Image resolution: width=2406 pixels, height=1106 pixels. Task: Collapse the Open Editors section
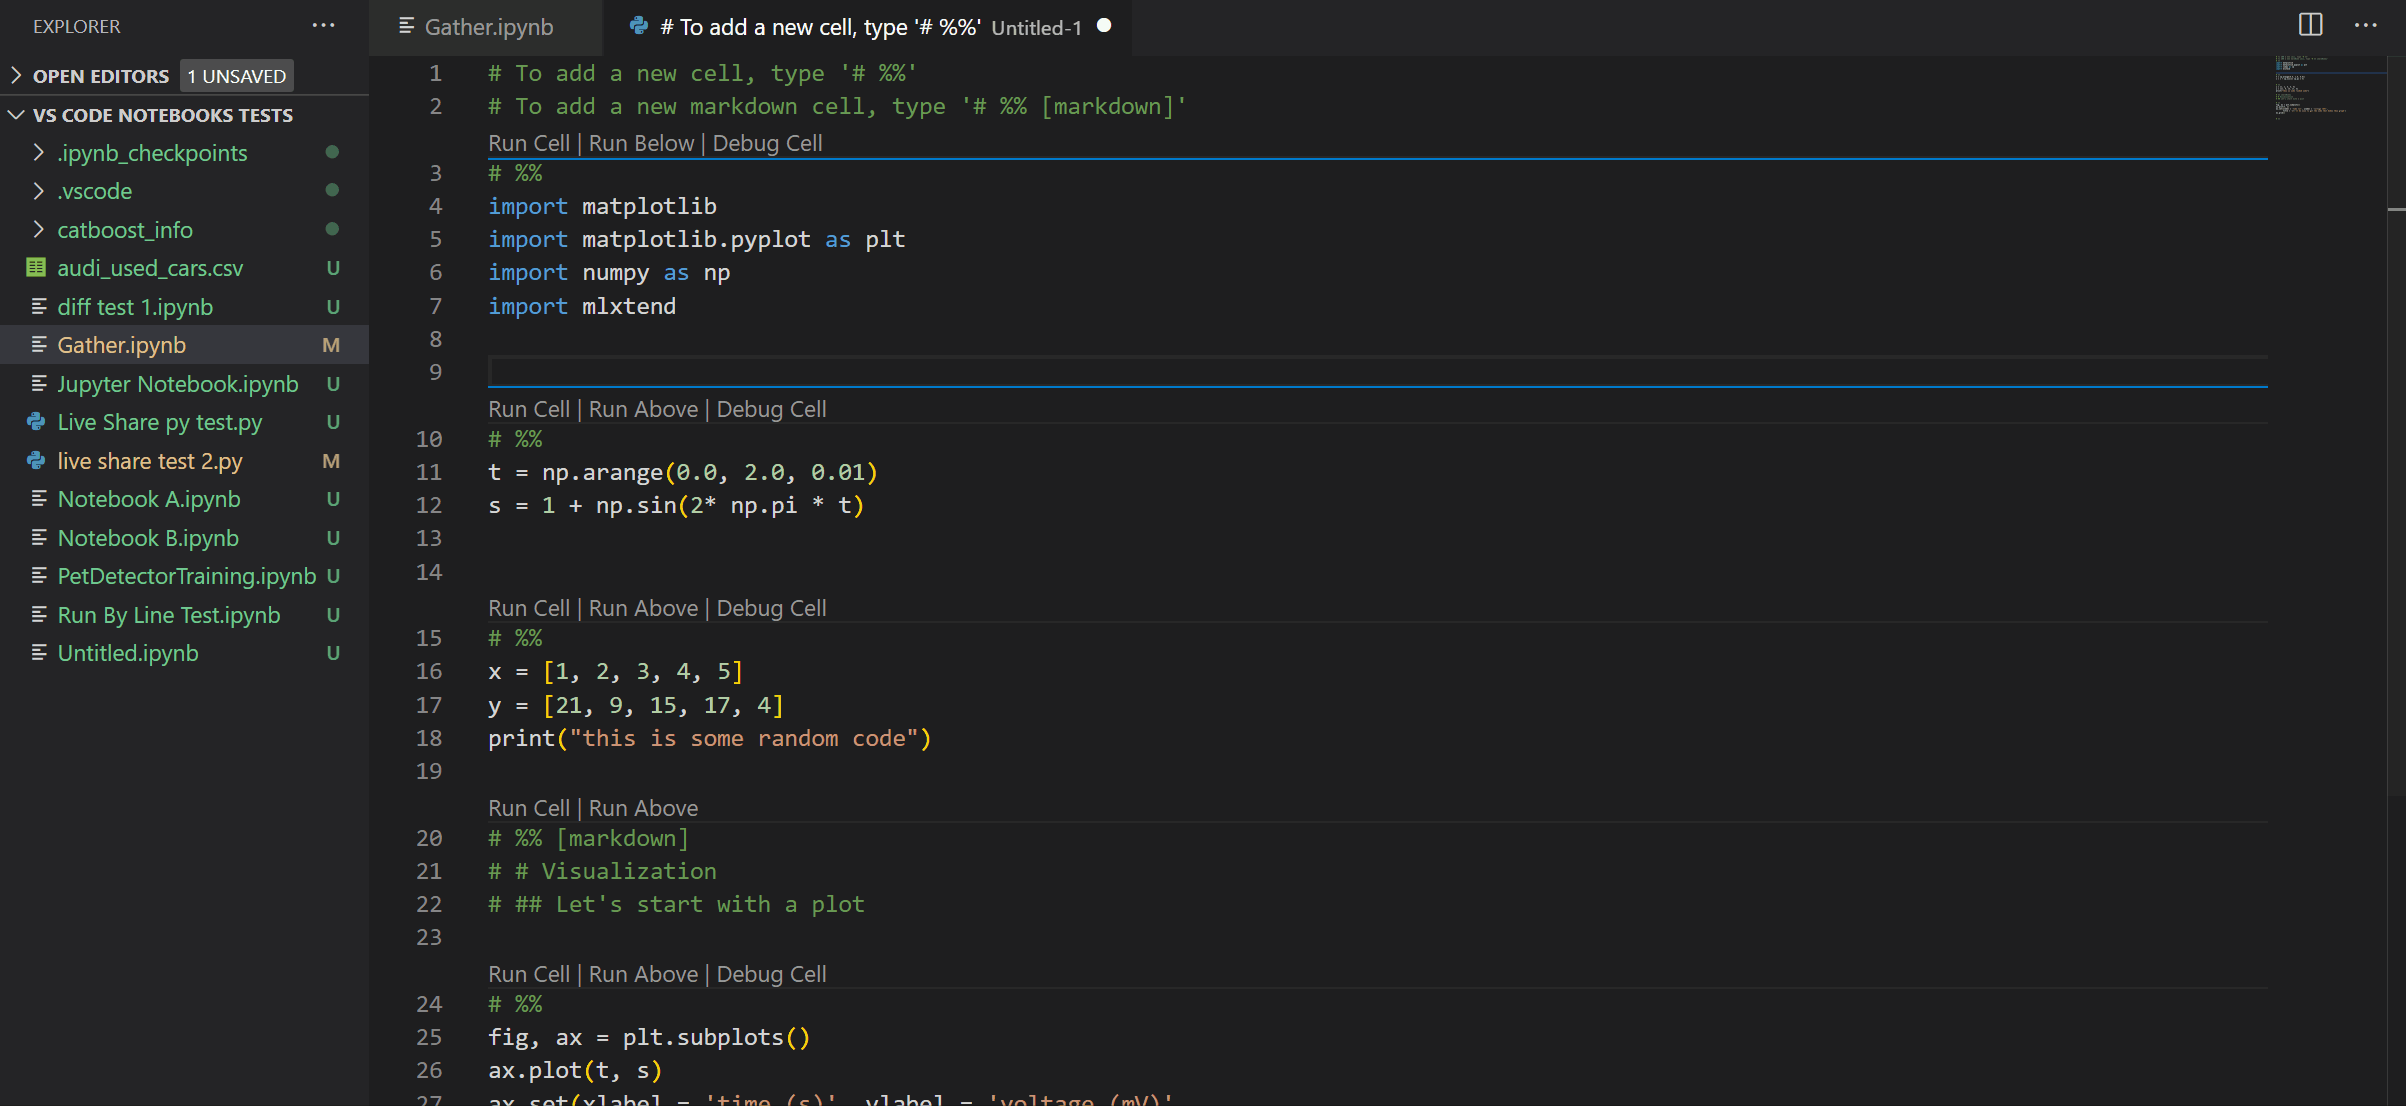point(14,75)
